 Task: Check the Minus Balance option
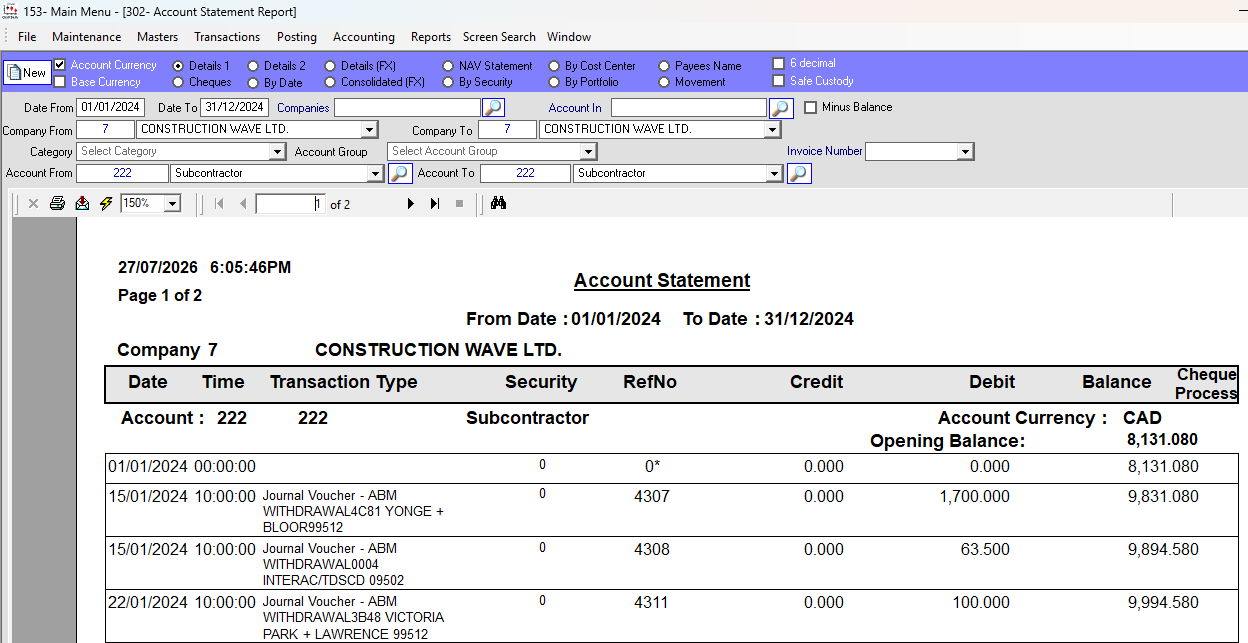coord(811,107)
